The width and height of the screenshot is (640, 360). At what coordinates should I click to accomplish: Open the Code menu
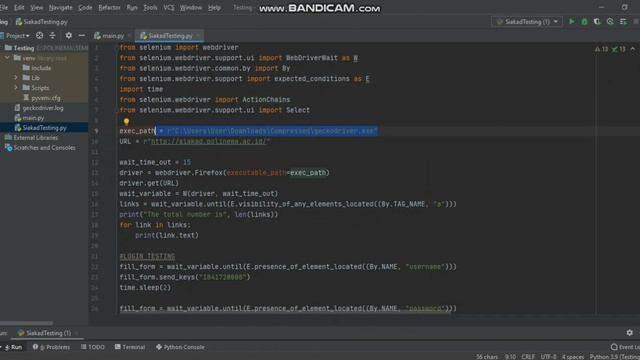click(x=85, y=7)
